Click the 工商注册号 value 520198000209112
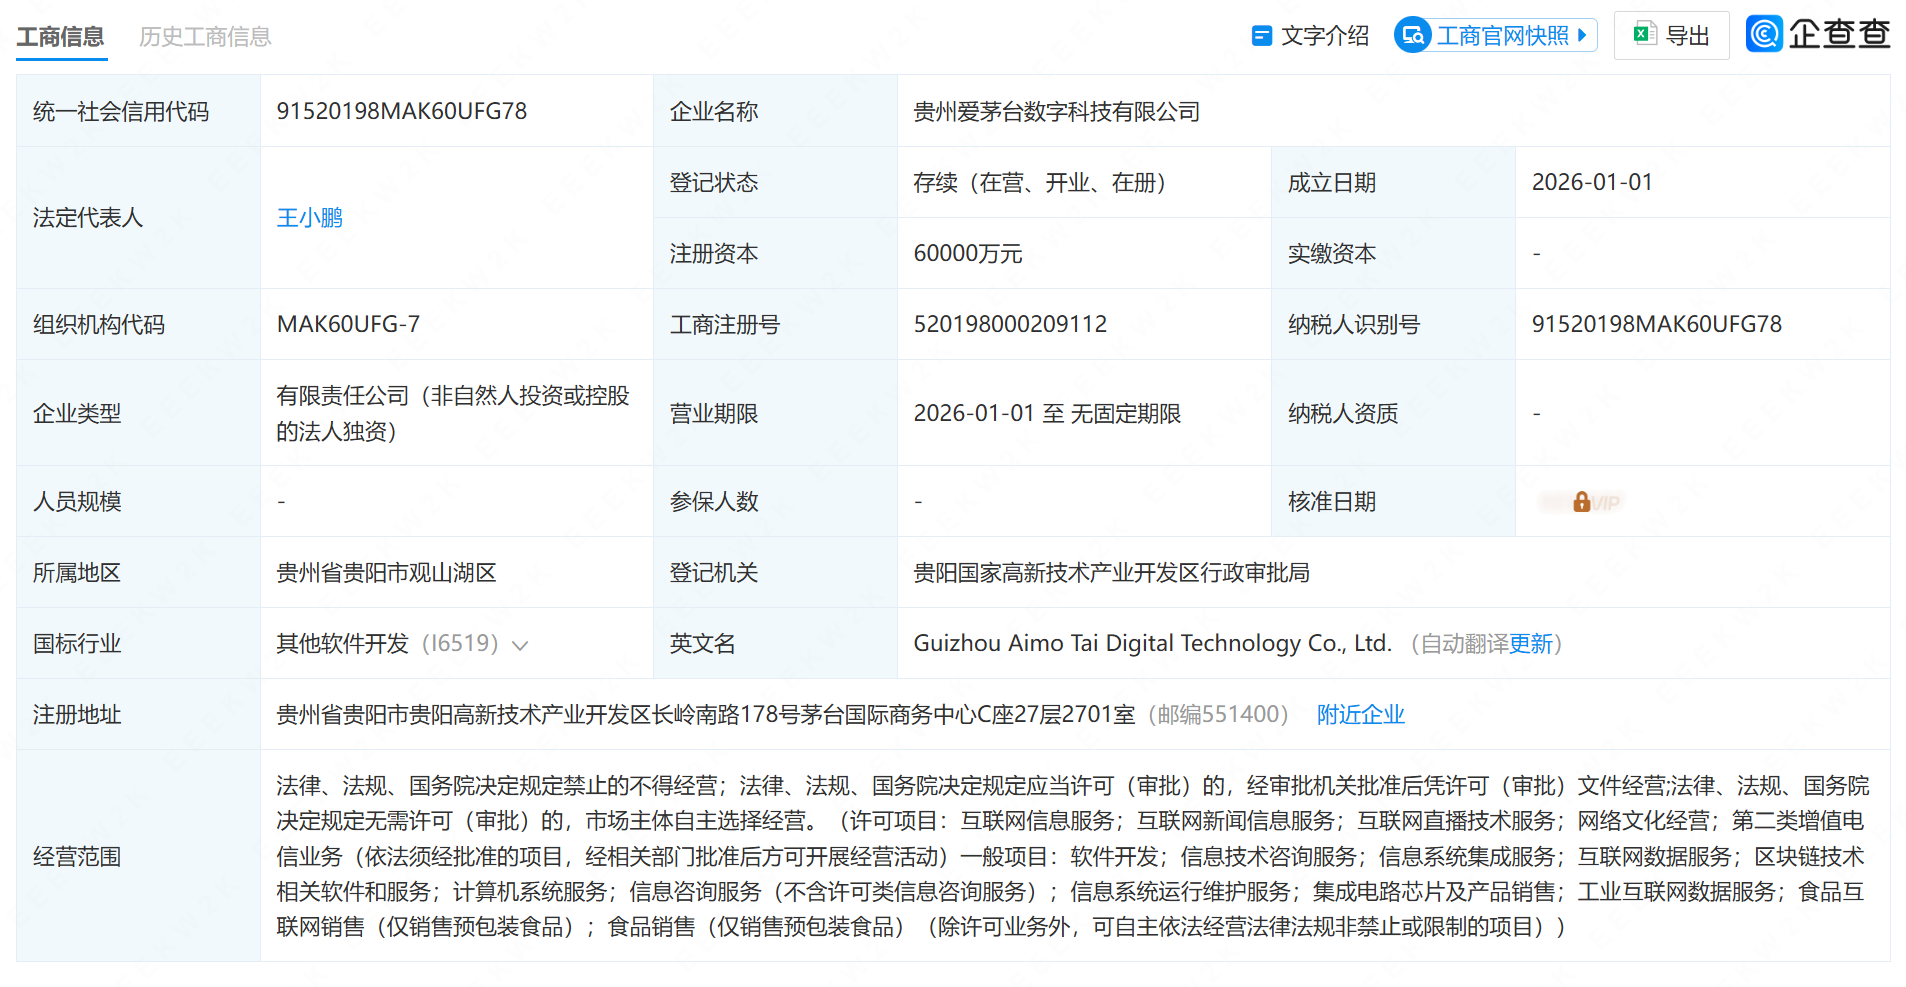1906x987 pixels. coord(1010,324)
